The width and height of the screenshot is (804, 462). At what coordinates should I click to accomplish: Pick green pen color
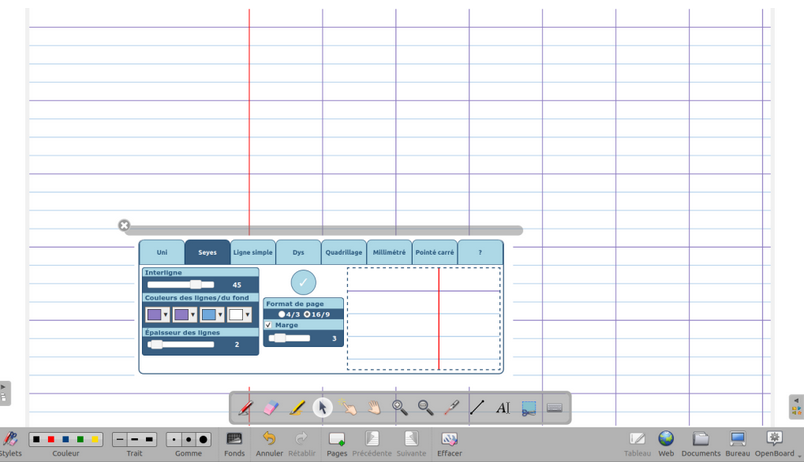pos(81,439)
